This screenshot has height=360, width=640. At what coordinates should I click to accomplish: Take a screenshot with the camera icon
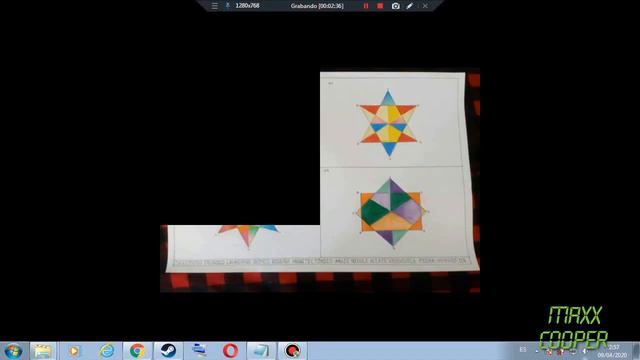pos(395,6)
